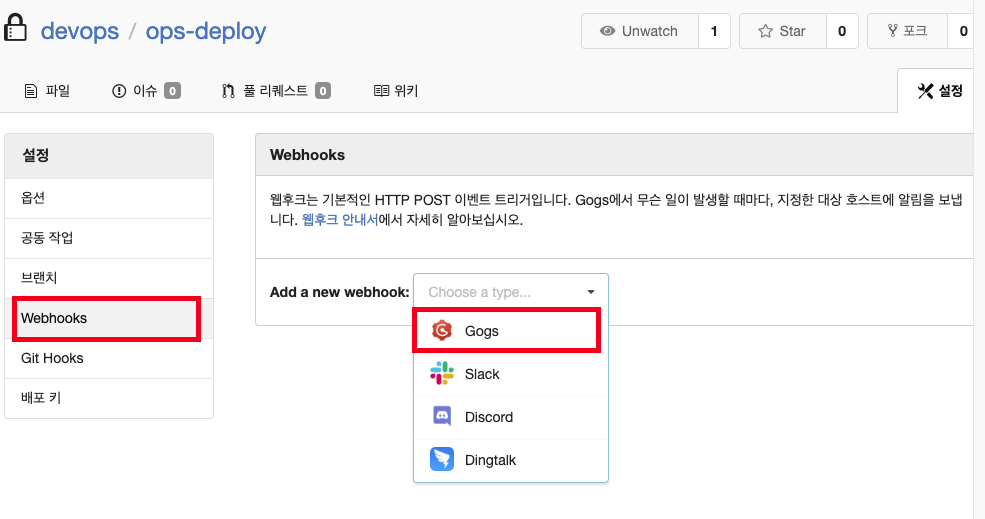
Task: Click the book icon on 위키 tab
Action: point(381,91)
